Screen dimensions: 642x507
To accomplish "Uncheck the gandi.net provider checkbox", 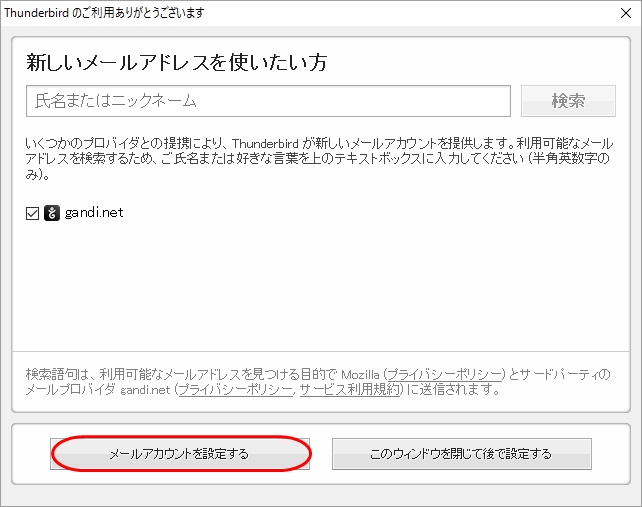I will click(33, 213).
